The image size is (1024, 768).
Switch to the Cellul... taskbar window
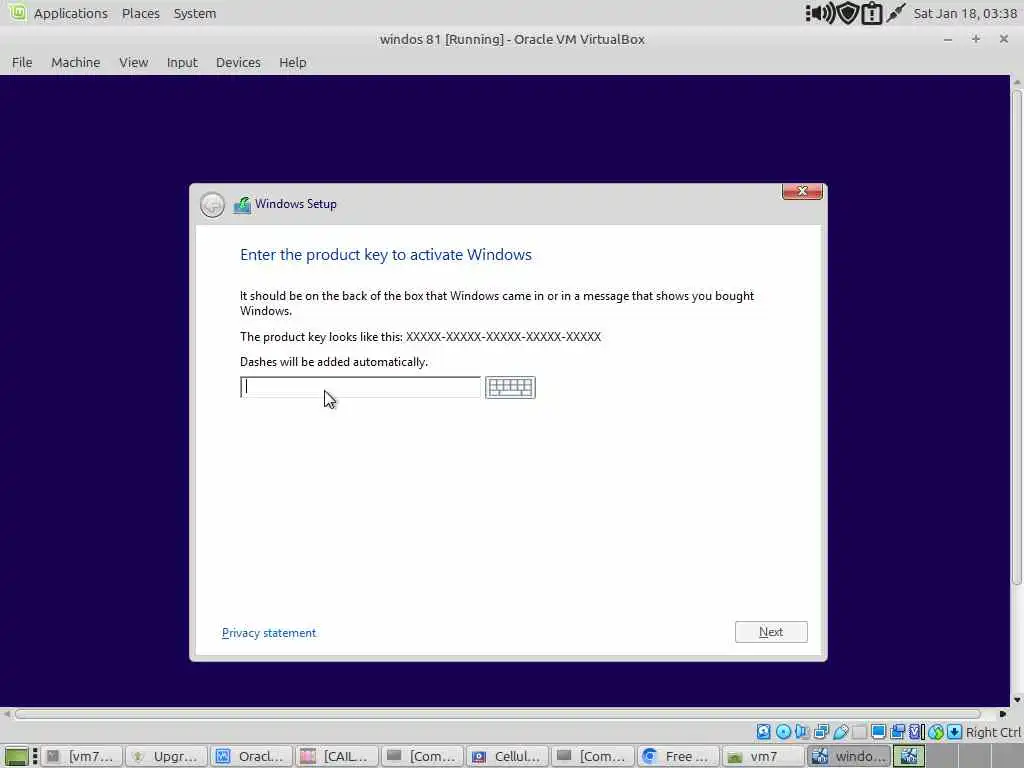click(506, 756)
